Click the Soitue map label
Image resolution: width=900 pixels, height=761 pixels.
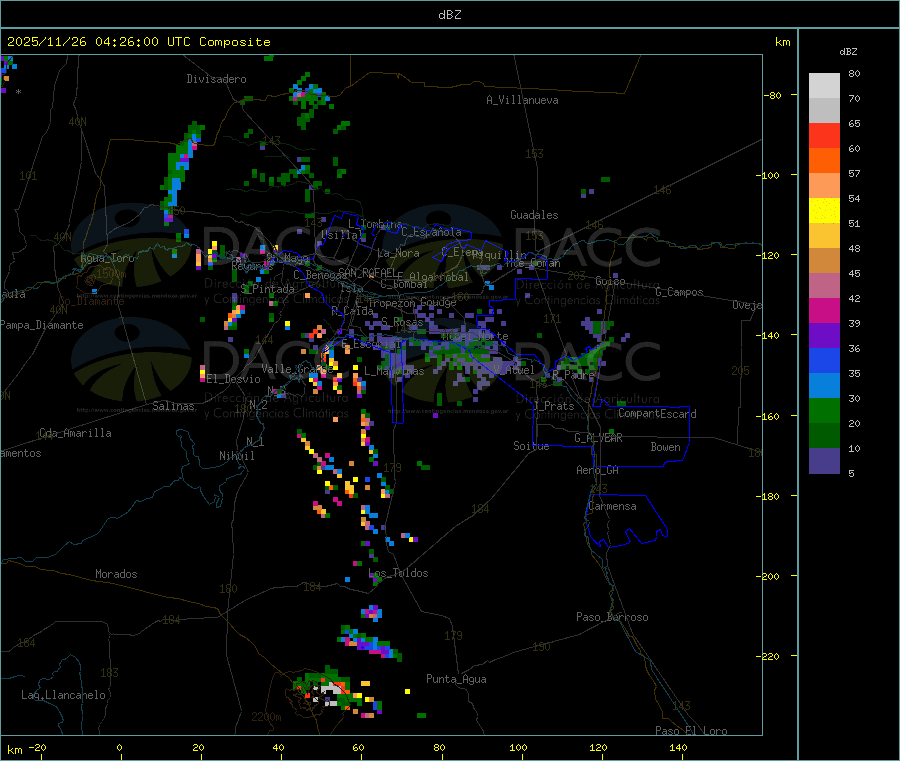[x=531, y=446]
